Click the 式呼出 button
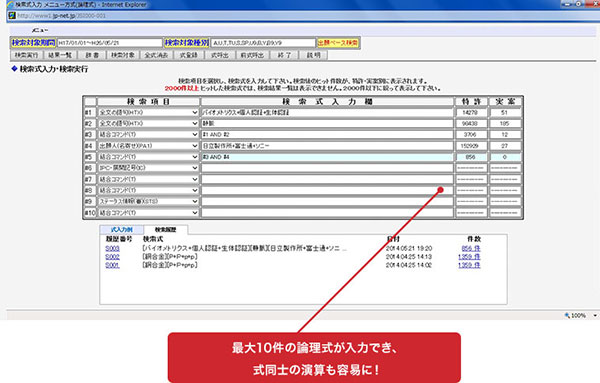Image resolution: width=600 pixels, height=383 pixels. click(x=220, y=55)
